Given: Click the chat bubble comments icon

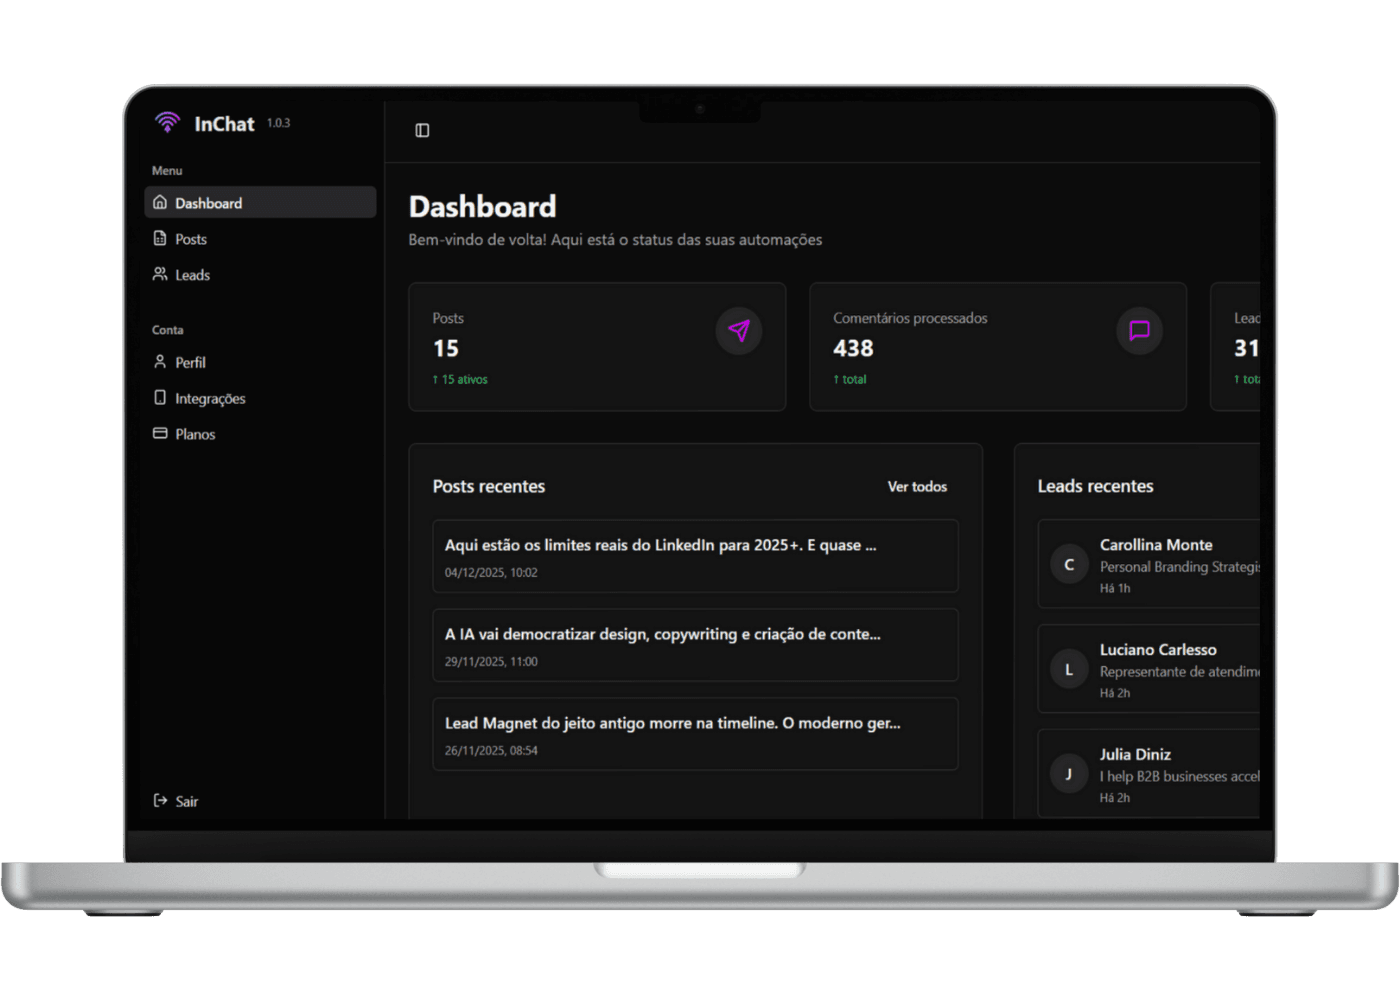Looking at the screenshot, I should 1139,331.
